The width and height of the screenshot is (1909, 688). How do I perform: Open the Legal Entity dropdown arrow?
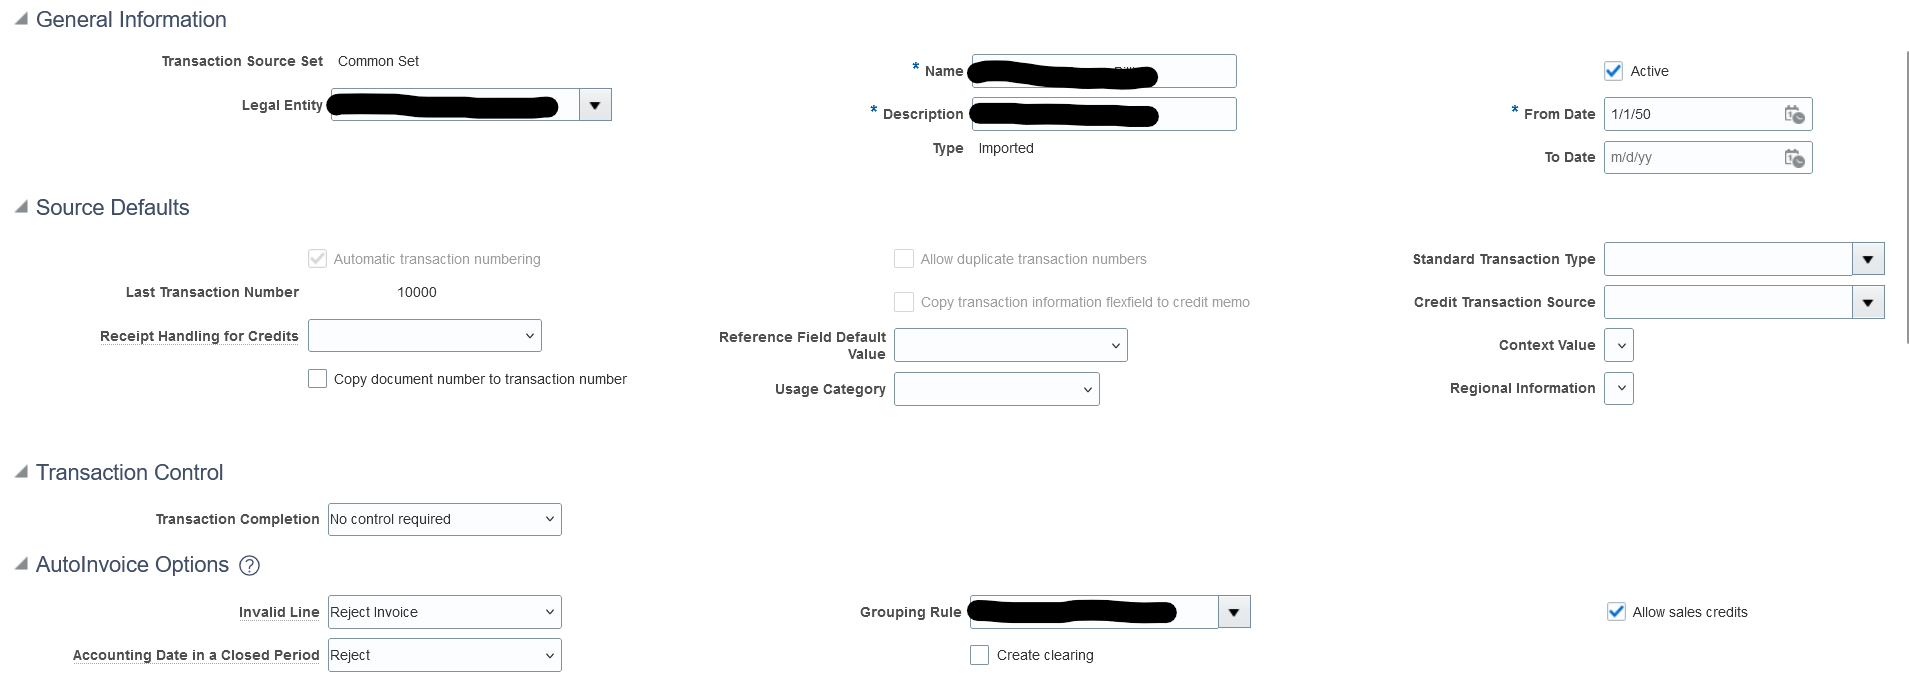595,105
